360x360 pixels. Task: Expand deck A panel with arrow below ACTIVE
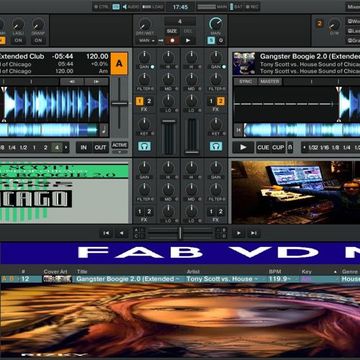click(119, 152)
